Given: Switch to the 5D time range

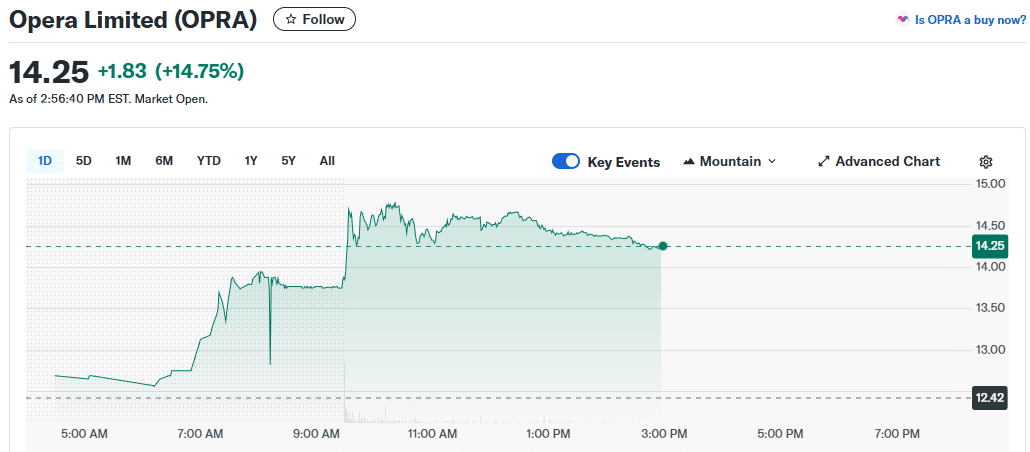Looking at the screenshot, I should point(84,161).
